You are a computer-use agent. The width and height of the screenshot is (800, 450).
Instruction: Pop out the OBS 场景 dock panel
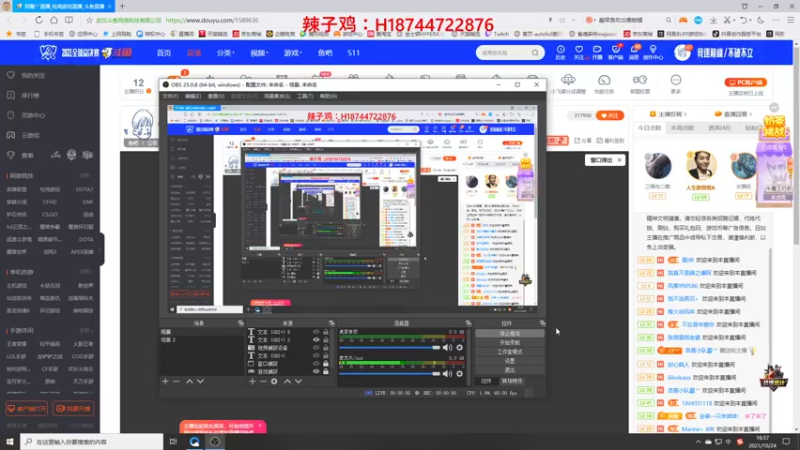(x=241, y=323)
